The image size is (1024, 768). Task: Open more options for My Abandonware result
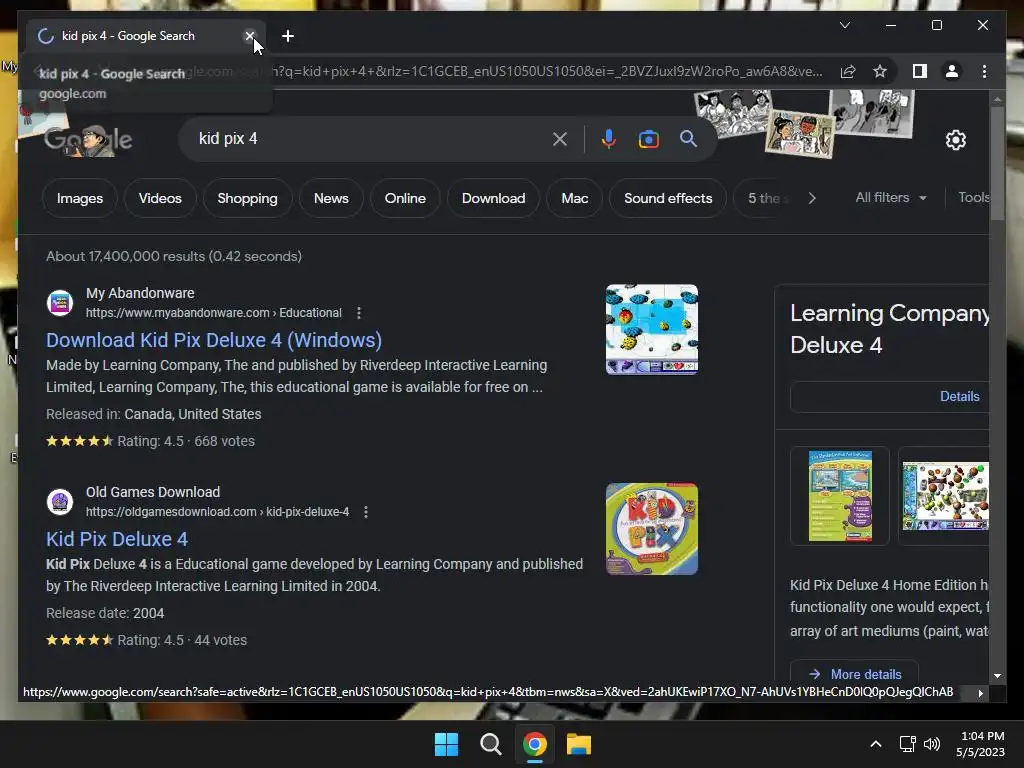(x=359, y=313)
